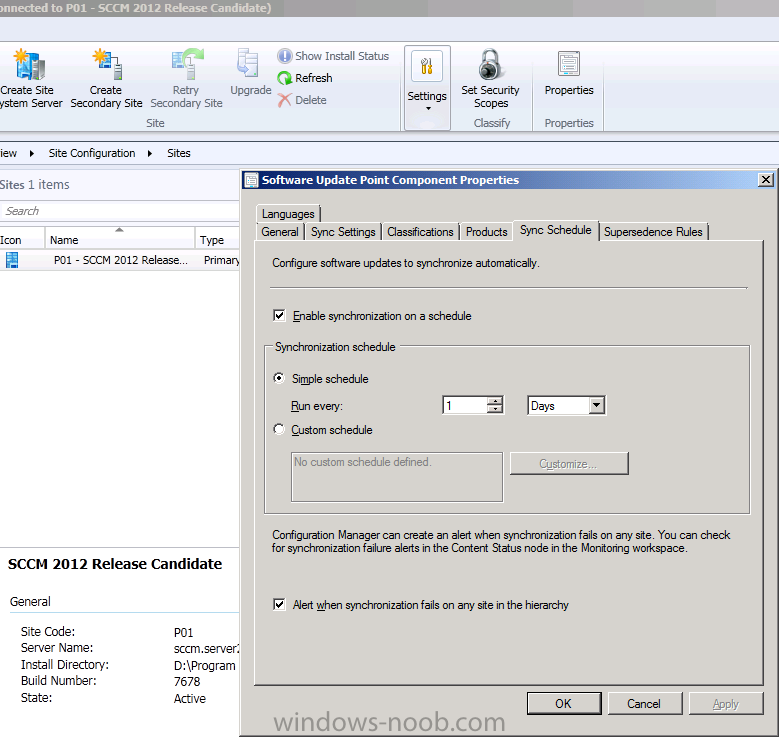Click the Set Security Scopes padlock icon
Screen dimensions: 779x737
[x=490, y=65]
